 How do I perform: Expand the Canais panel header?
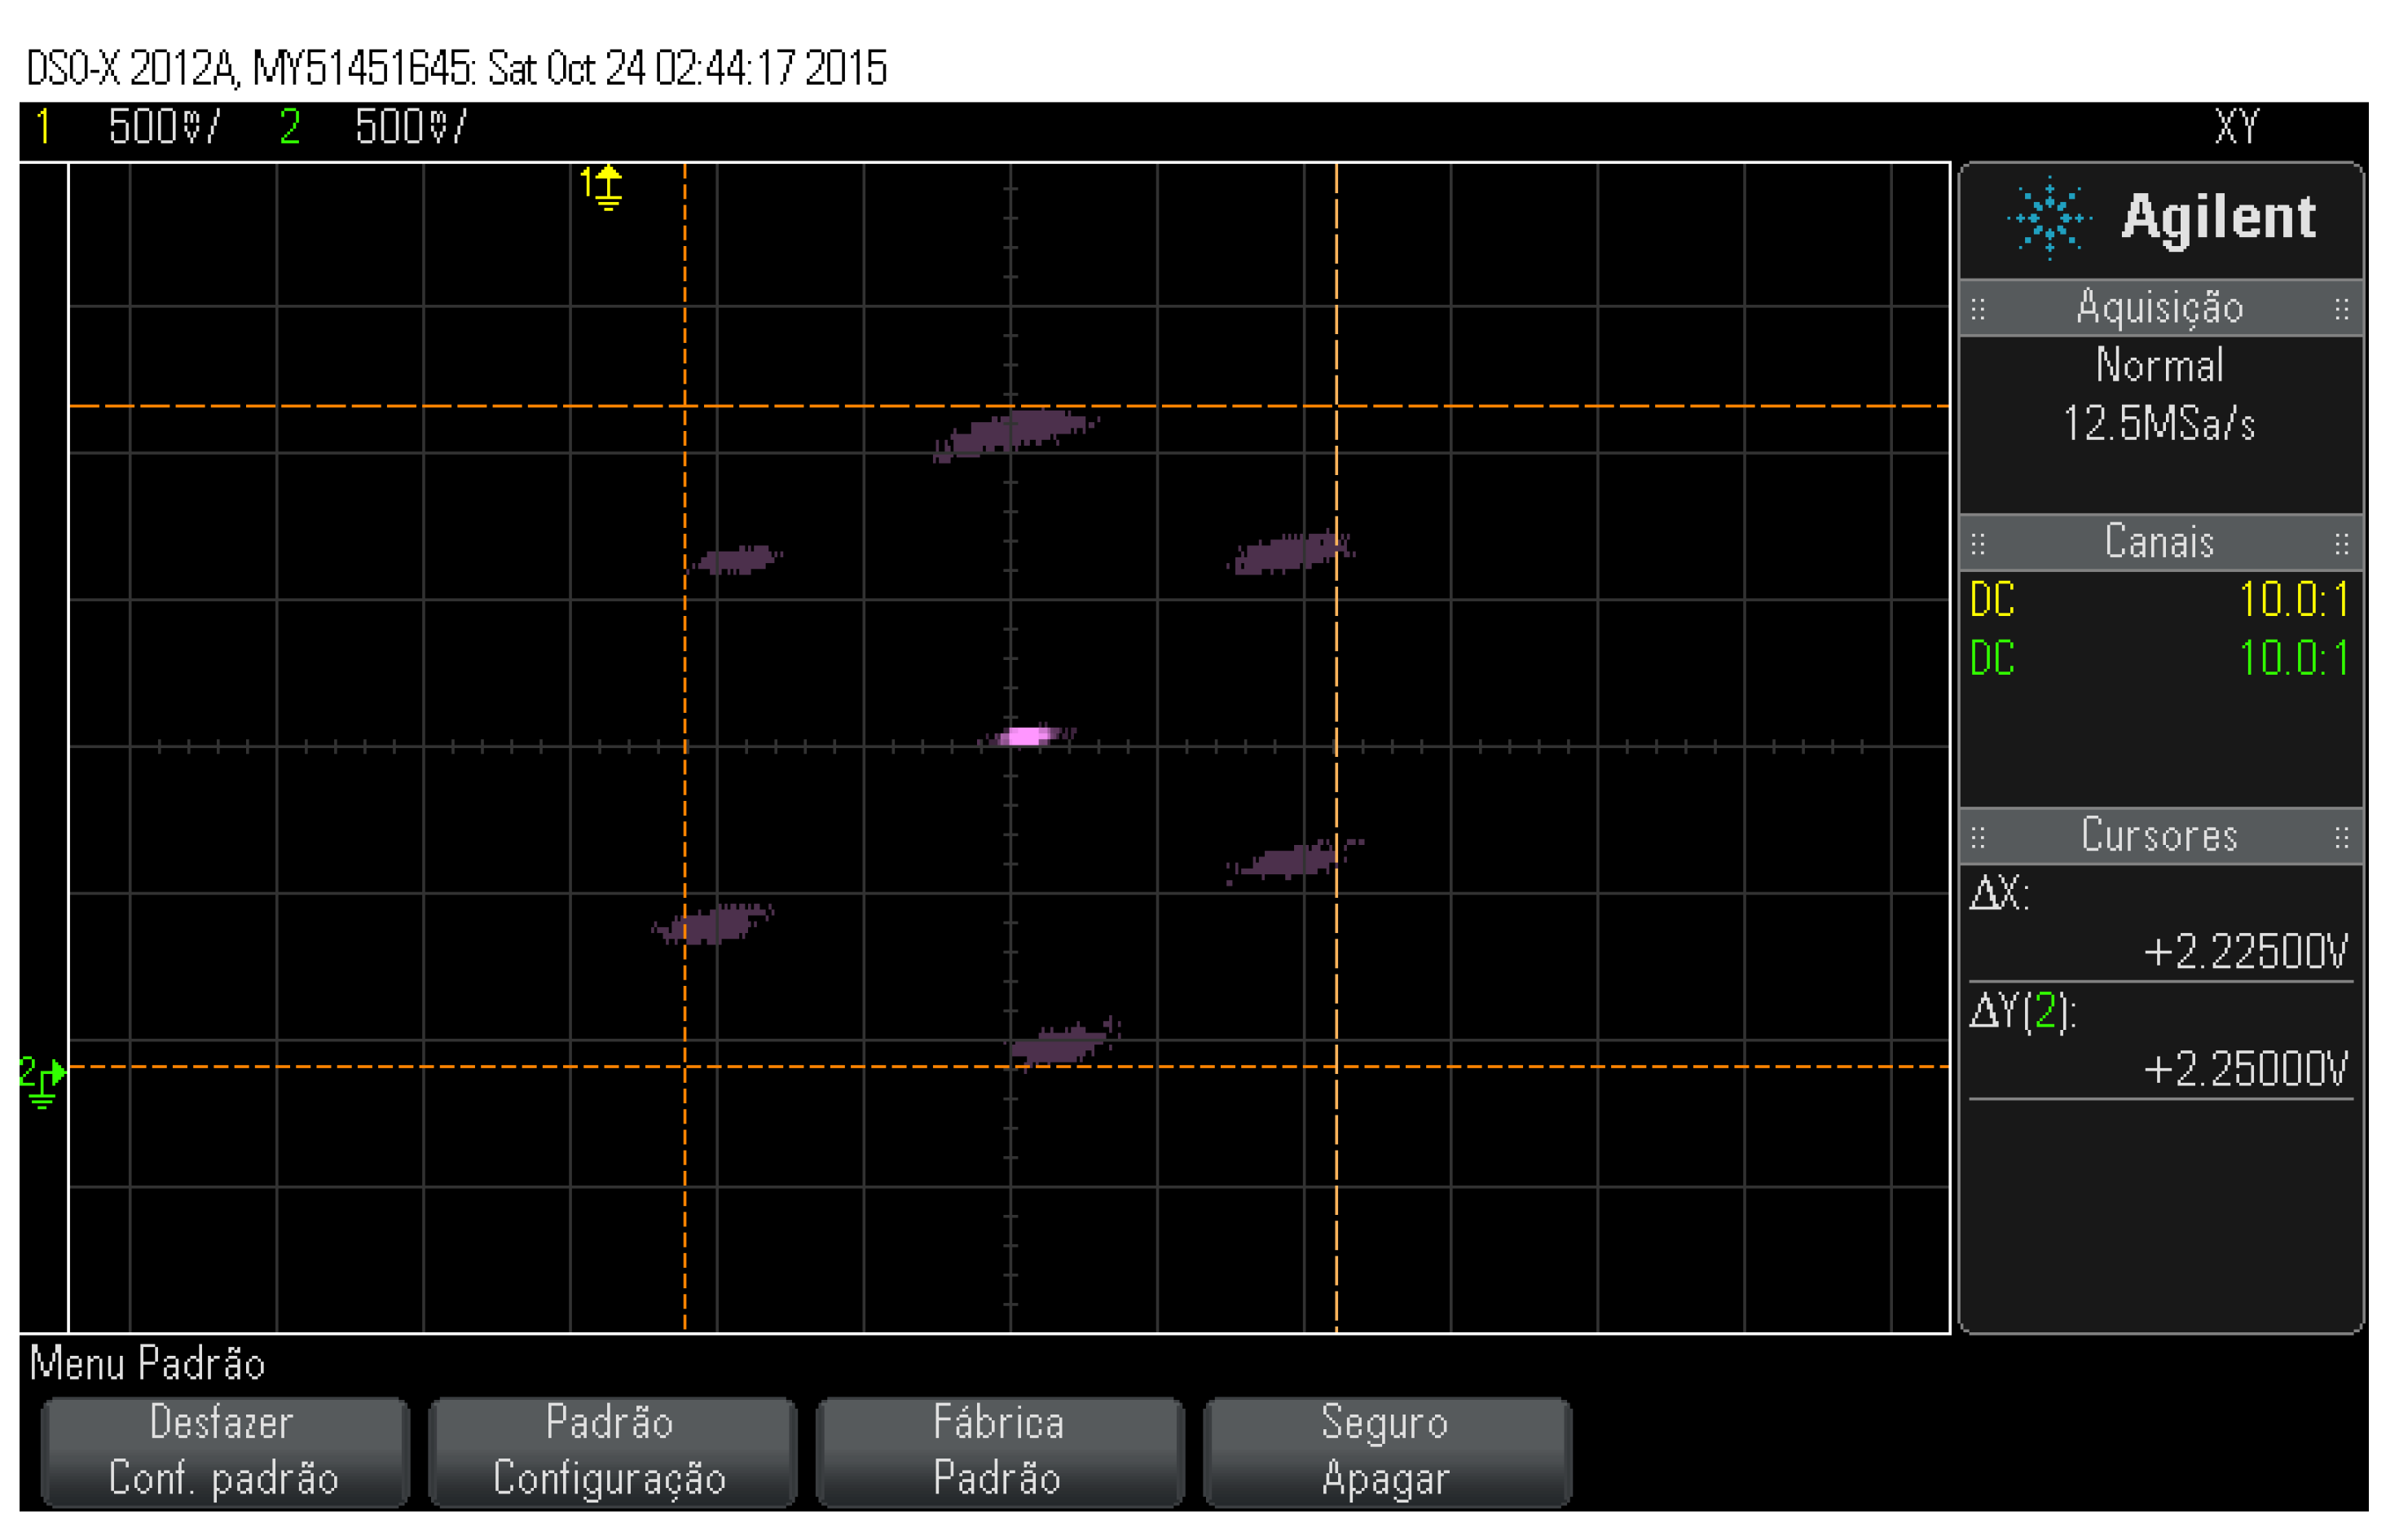2160,543
